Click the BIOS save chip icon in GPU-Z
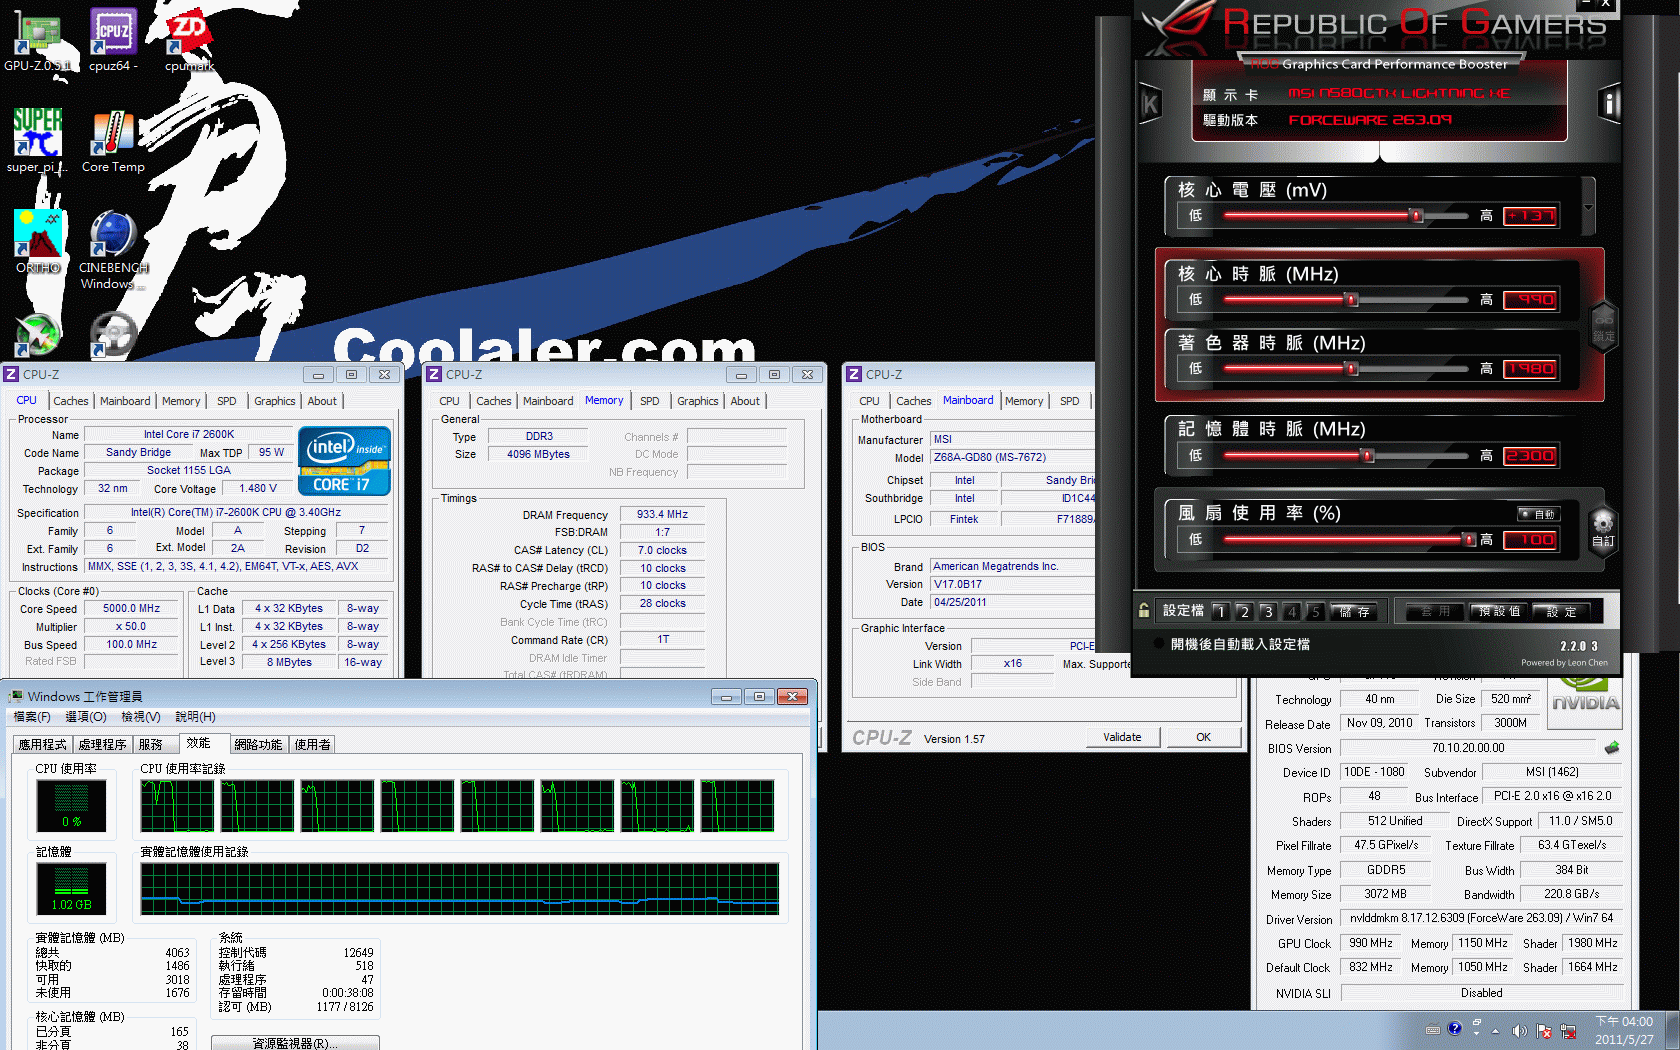The image size is (1680, 1050). click(x=1612, y=748)
